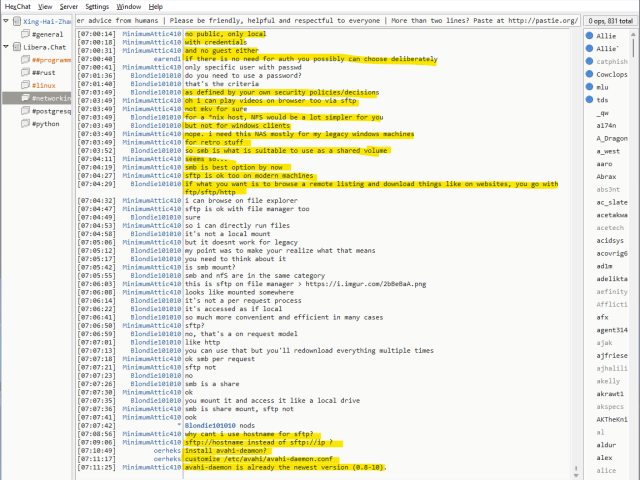
Task: Select user akrawt1 in user list
Action: (x=610, y=394)
